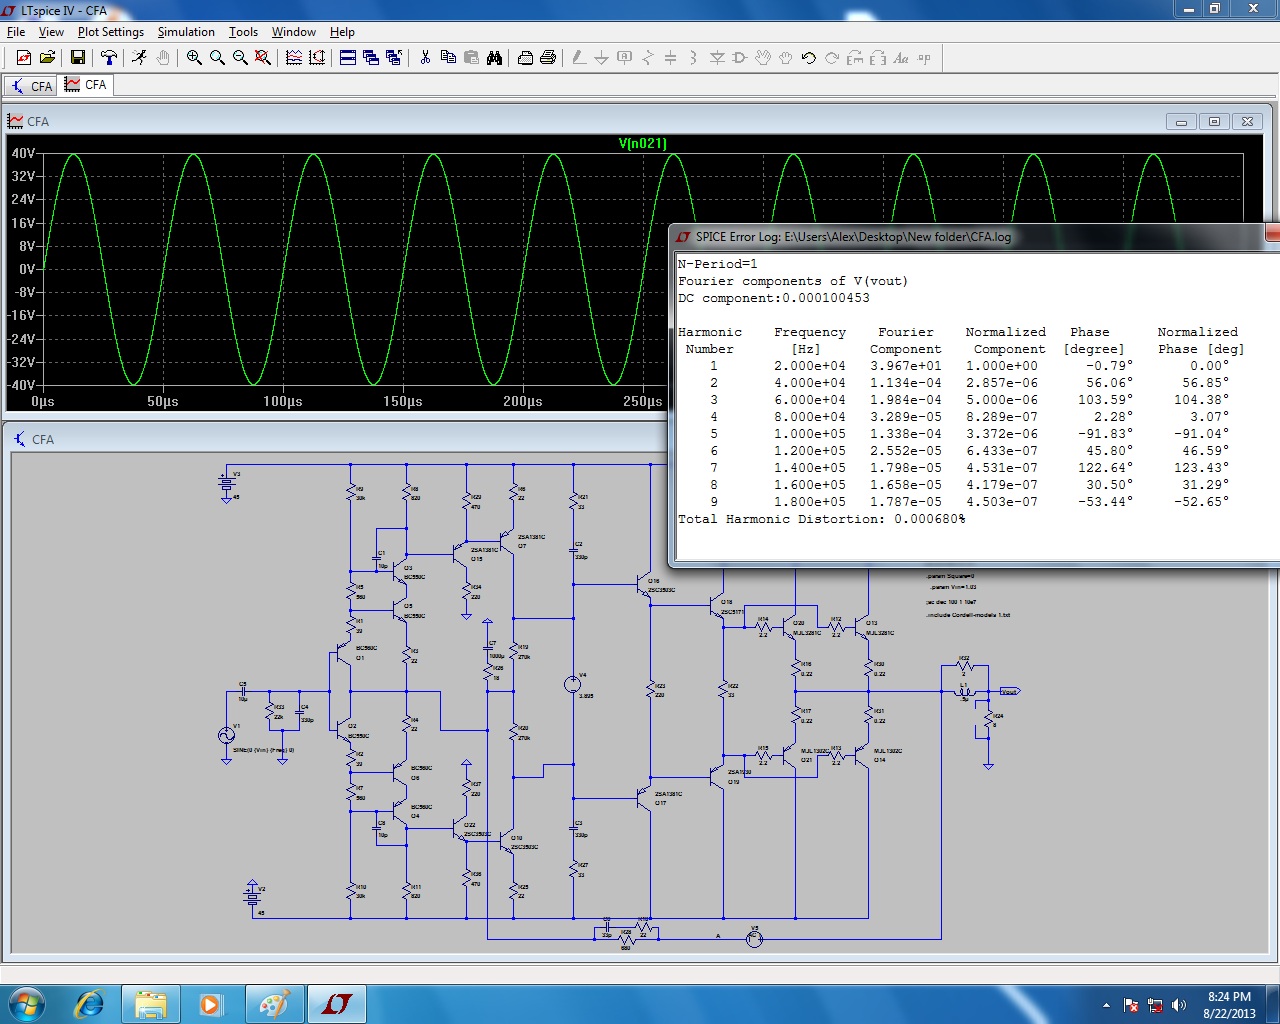Open Internet Explorer from the taskbar

pyautogui.click(x=90, y=1004)
